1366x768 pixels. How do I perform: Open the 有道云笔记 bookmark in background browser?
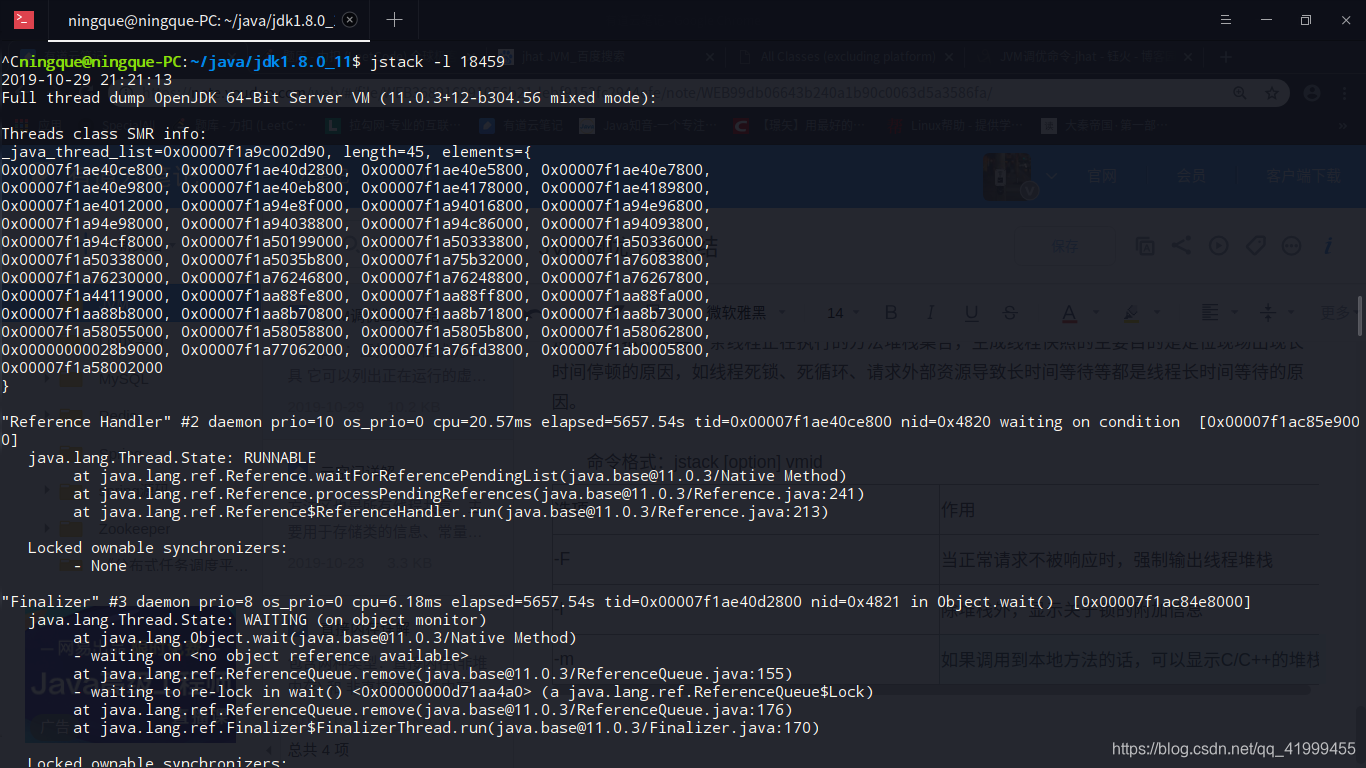coord(520,126)
